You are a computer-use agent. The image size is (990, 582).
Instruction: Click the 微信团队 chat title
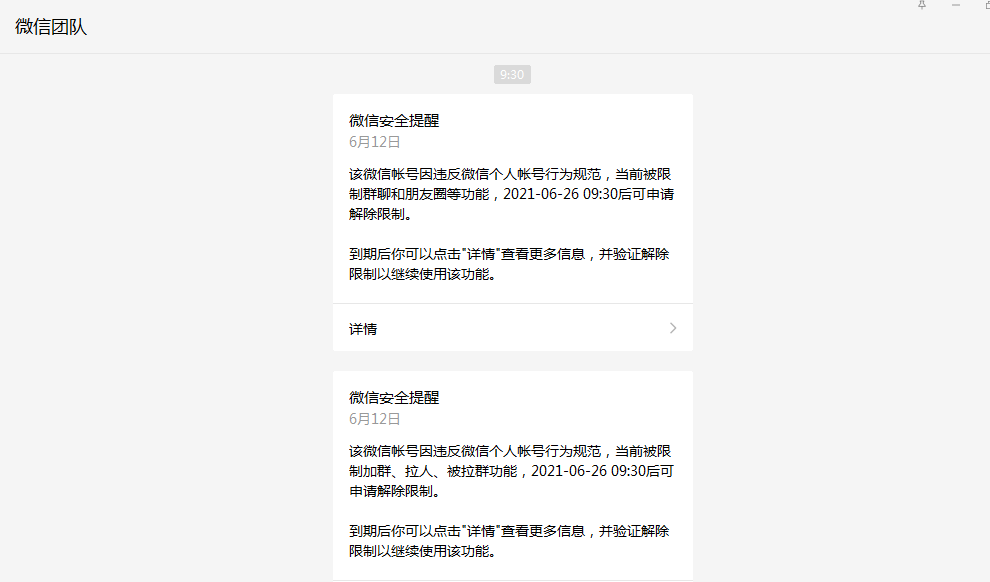click(51, 27)
